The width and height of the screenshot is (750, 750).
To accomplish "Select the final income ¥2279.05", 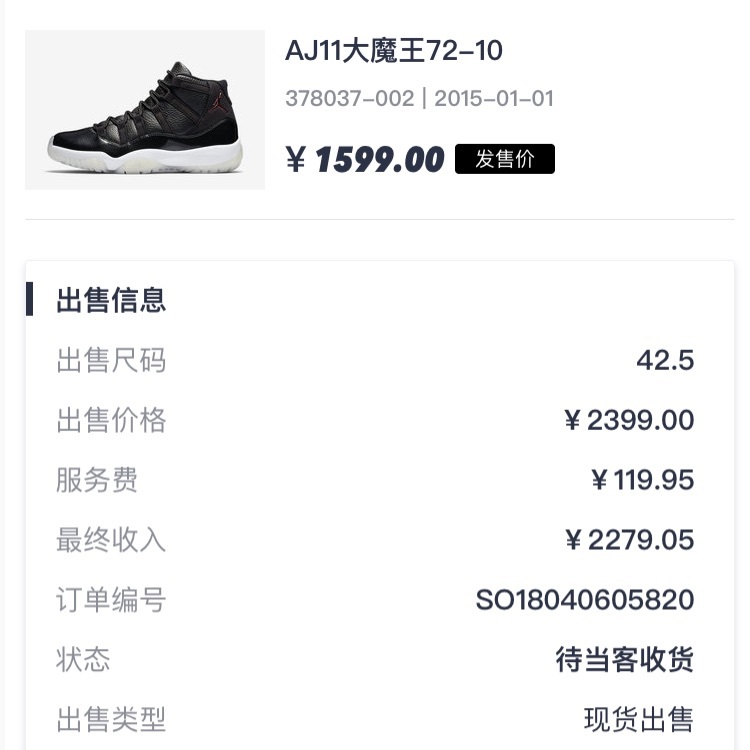I will click(629, 540).
